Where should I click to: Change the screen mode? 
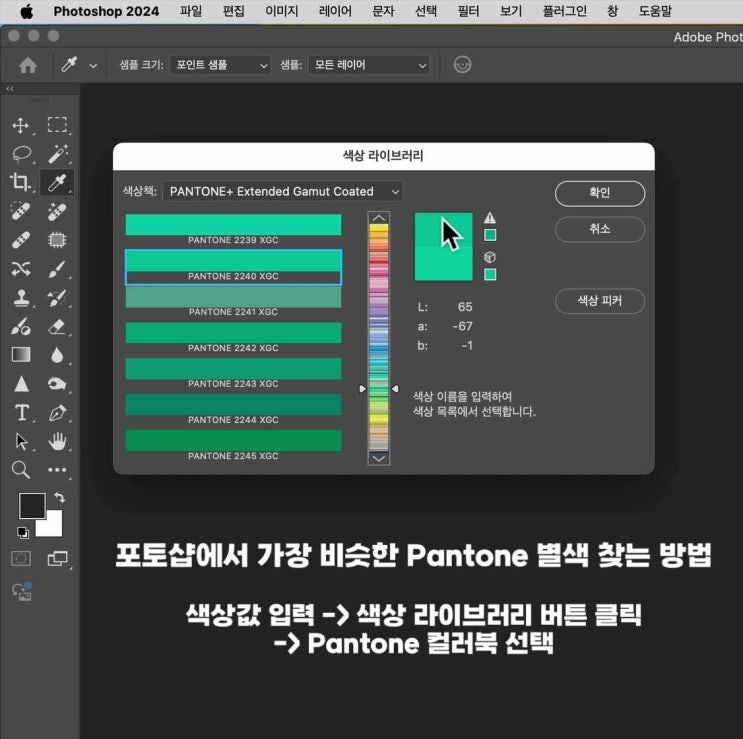[x=58, y=559]
